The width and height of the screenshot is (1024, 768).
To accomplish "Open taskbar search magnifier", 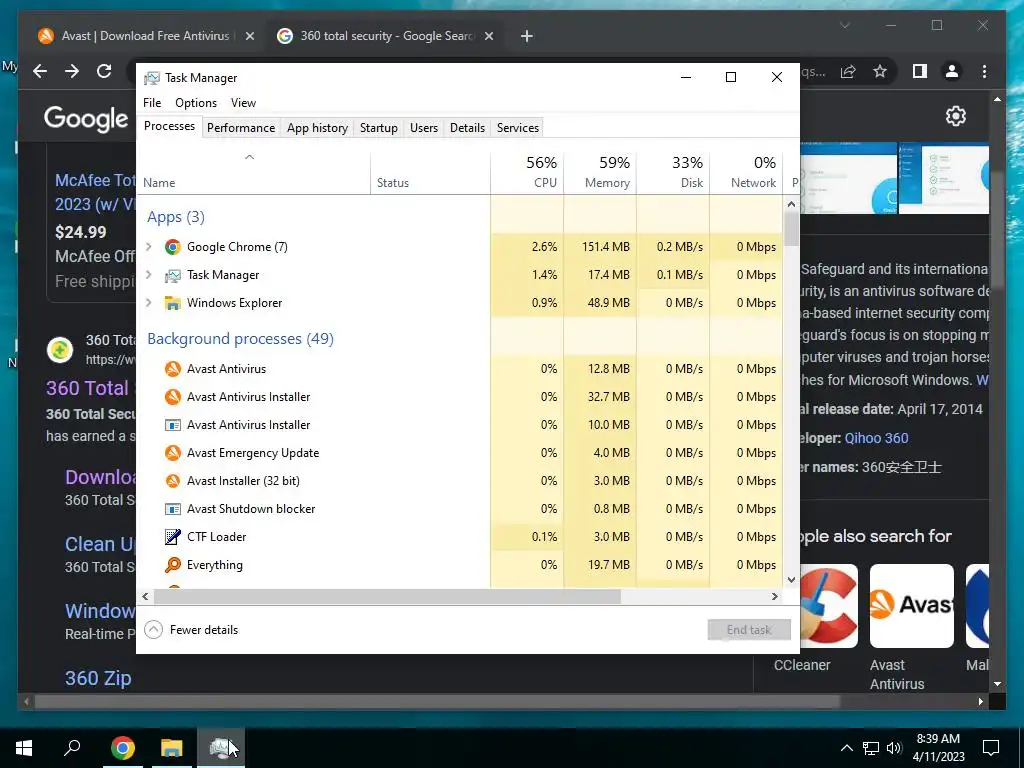I will tap(72, 747).
